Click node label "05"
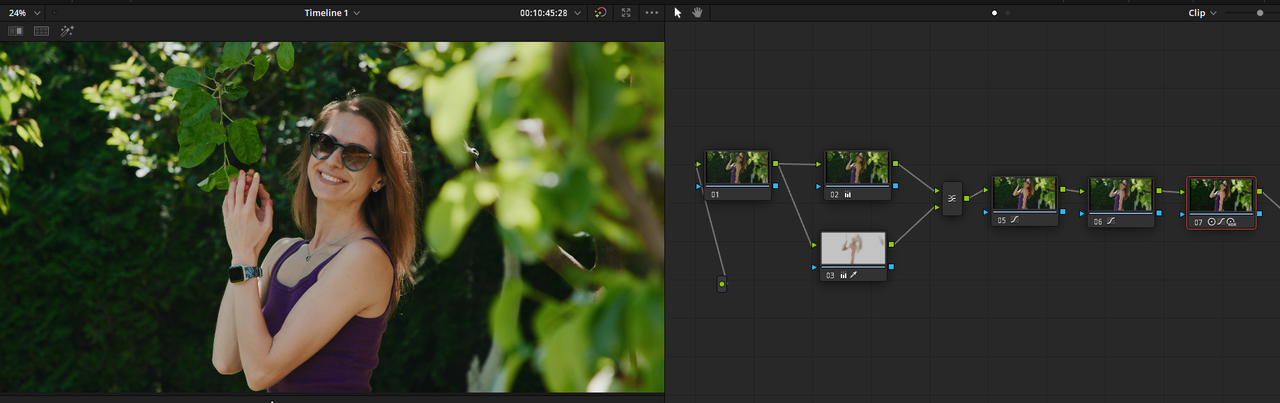This screenshot has height=403, width=1280. (1003, 221)
